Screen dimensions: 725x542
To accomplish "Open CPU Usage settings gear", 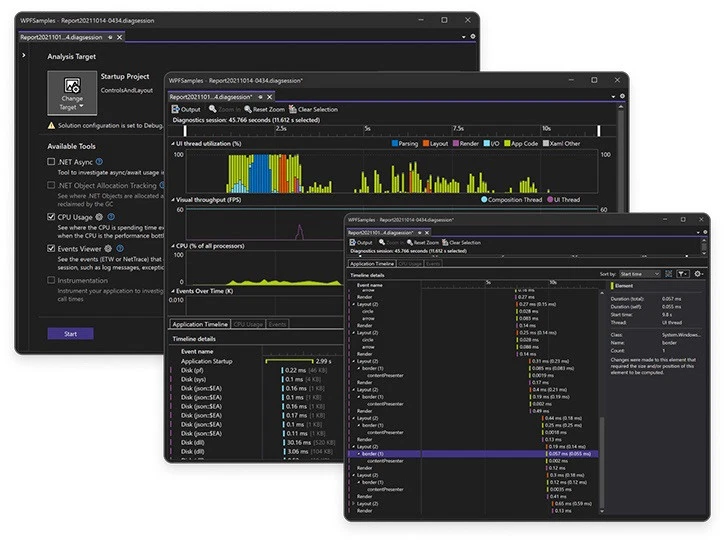I will point(99,217).
